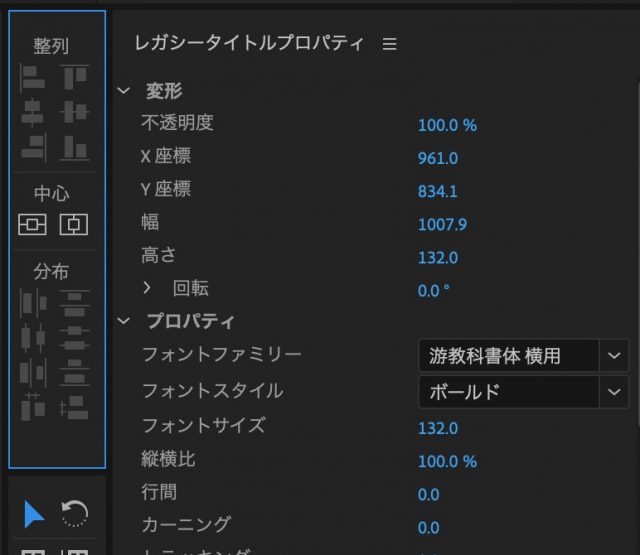640x555 pixels.
Task: Click the align horizontal center icon under 整列
Action: [33, 112]
